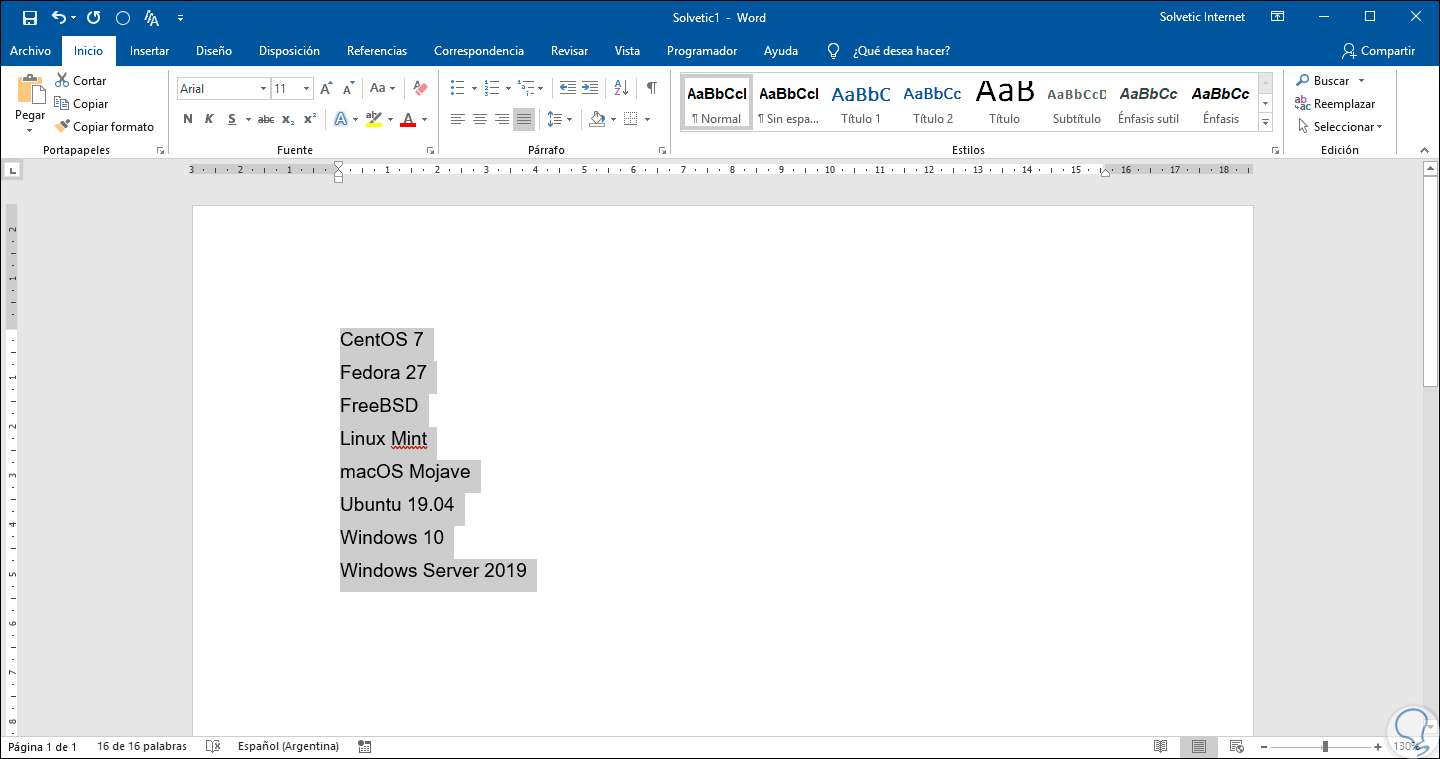Switch to Read Mode view in status bar
The image size is (1440, 759).
(x=1161, y=747)
